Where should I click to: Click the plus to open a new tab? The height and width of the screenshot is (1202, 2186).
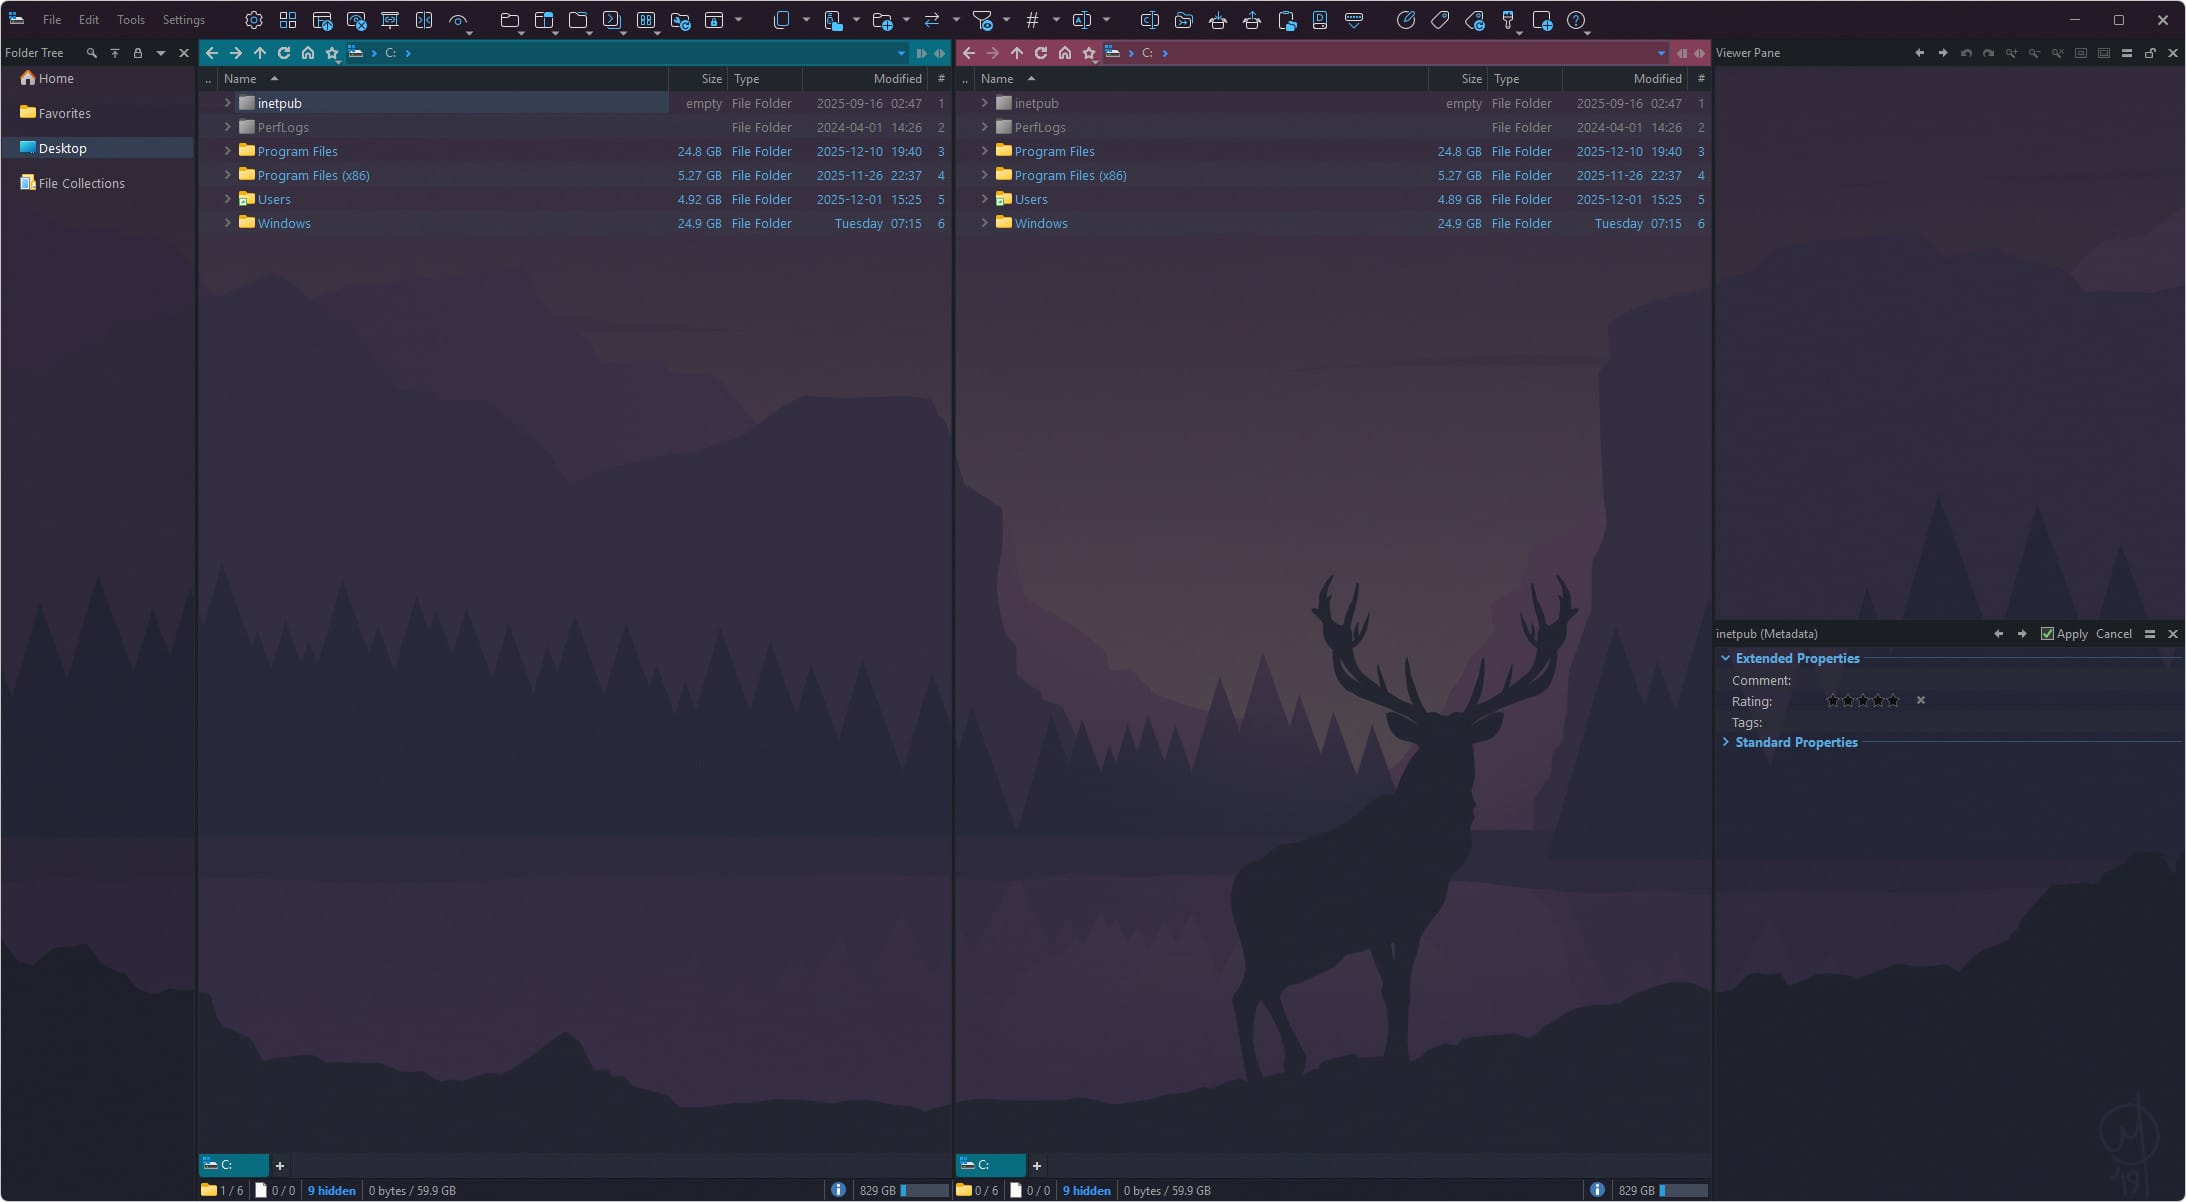click(280, 1165)
